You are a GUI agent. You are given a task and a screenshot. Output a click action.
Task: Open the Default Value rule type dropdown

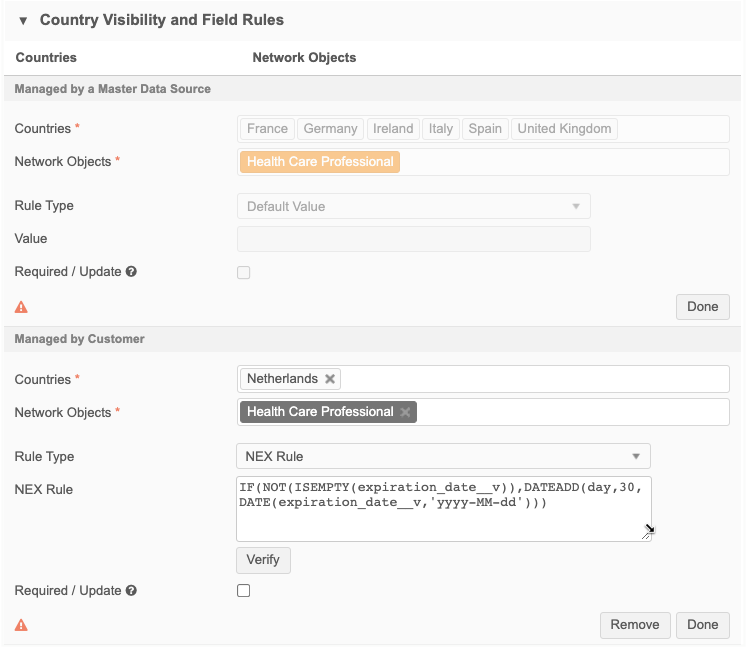[x=413, y=206]
